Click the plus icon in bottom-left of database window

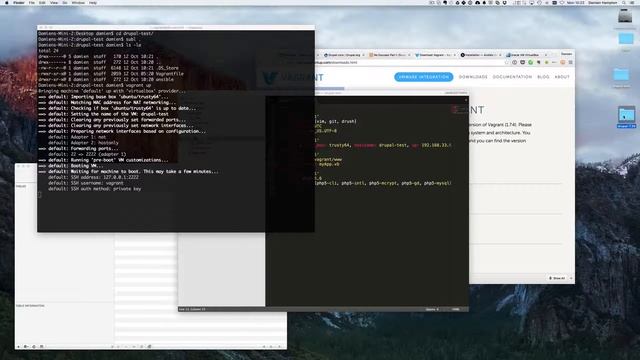18,346
